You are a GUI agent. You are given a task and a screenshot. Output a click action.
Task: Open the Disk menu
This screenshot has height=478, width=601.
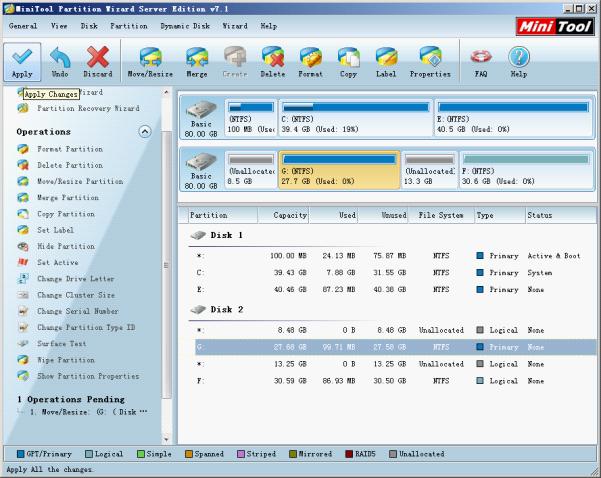(x=89, y=26)
